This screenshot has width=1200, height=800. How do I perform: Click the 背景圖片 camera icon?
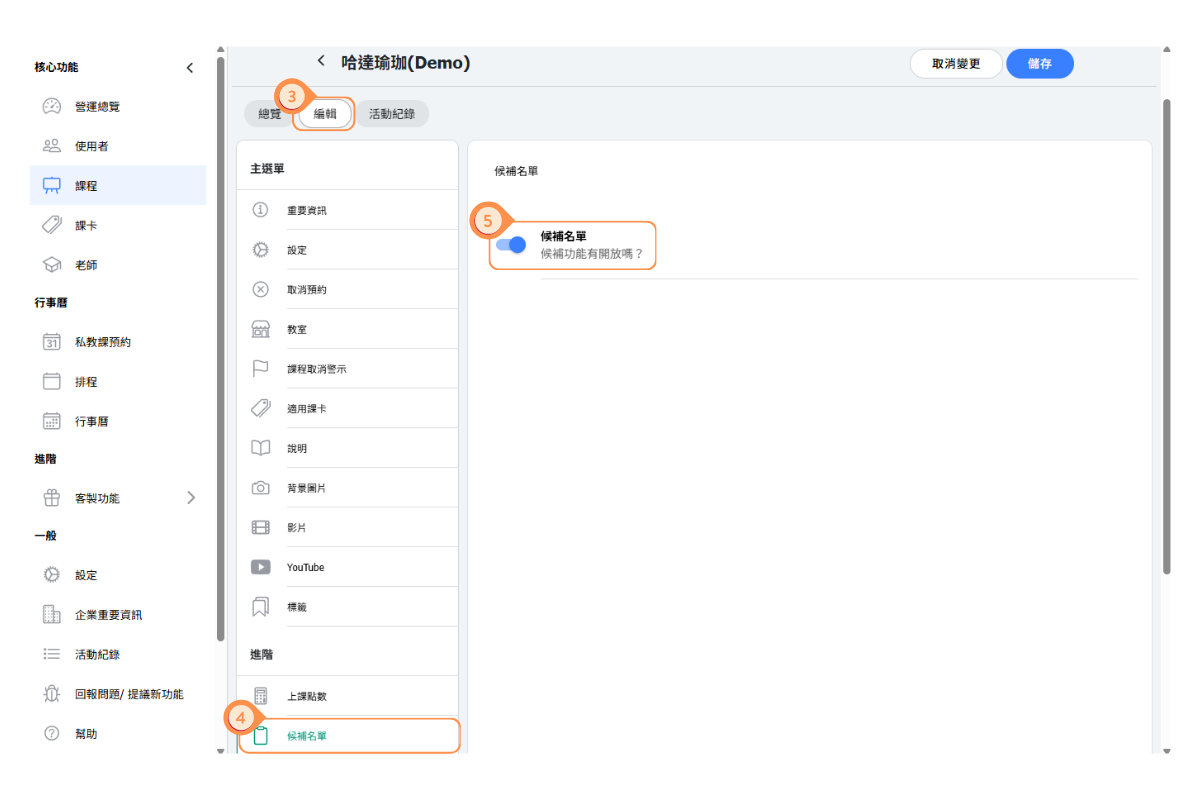click(260, 488)
